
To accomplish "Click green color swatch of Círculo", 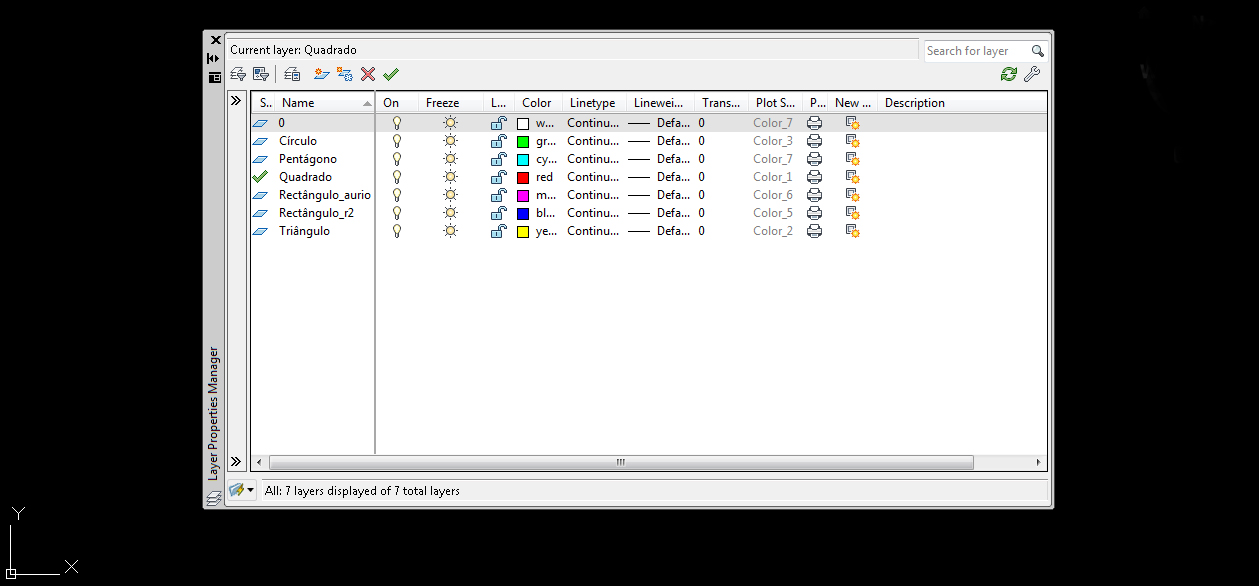I will tap(523, 141).
